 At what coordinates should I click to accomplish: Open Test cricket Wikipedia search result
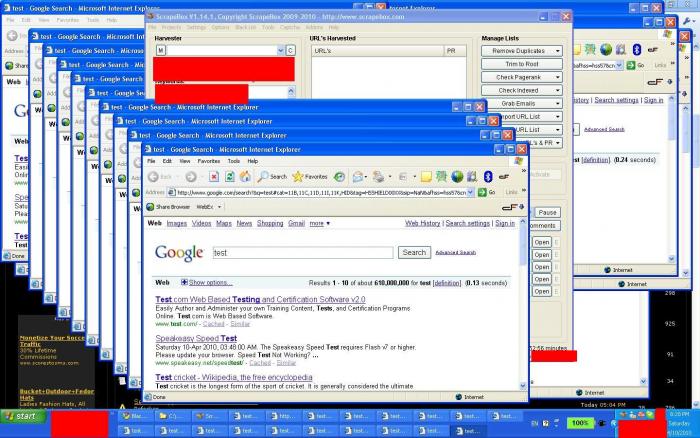tap(234, 377)
